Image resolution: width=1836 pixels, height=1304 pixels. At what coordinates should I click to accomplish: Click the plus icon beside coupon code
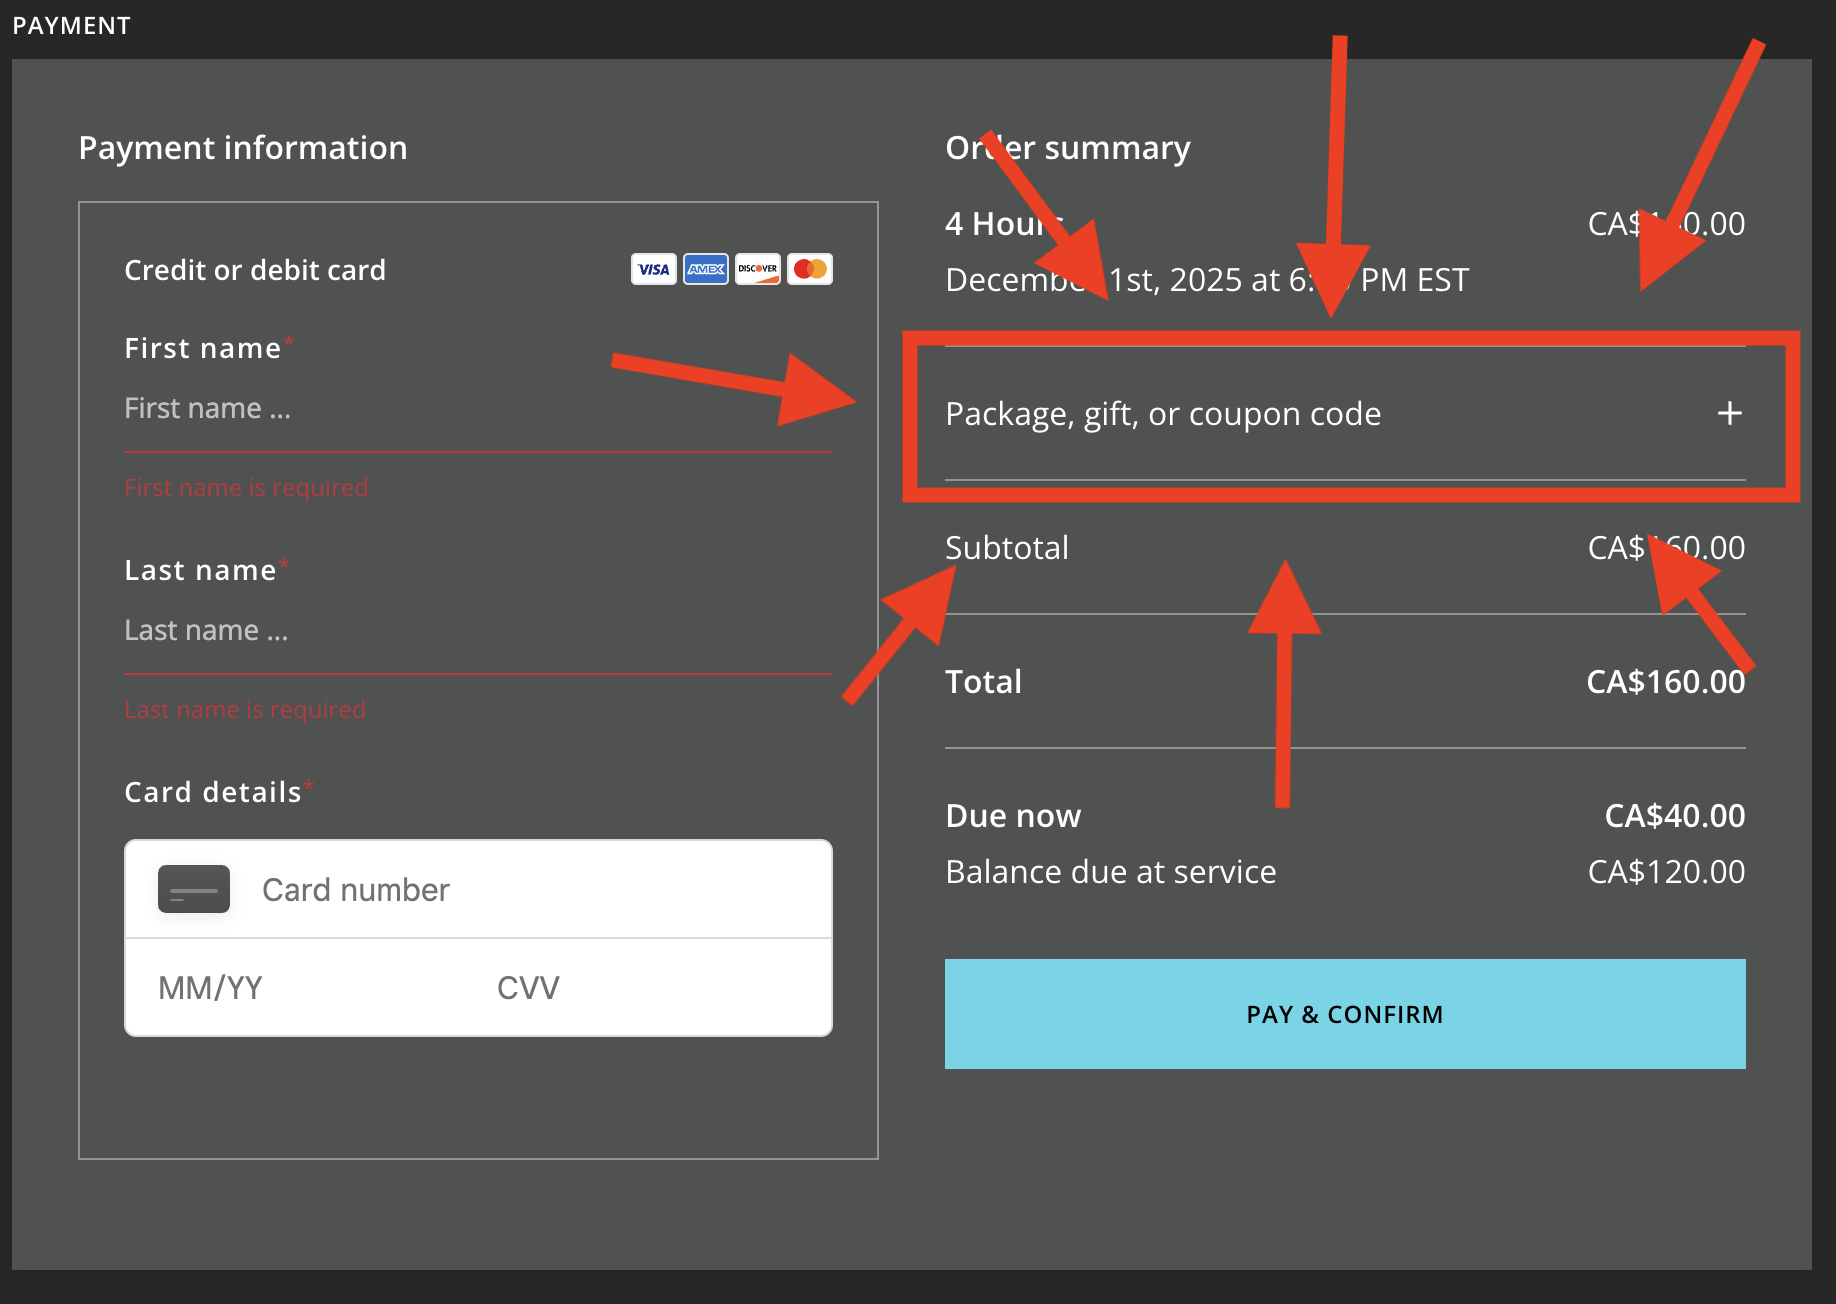(x=1729, y=413)
